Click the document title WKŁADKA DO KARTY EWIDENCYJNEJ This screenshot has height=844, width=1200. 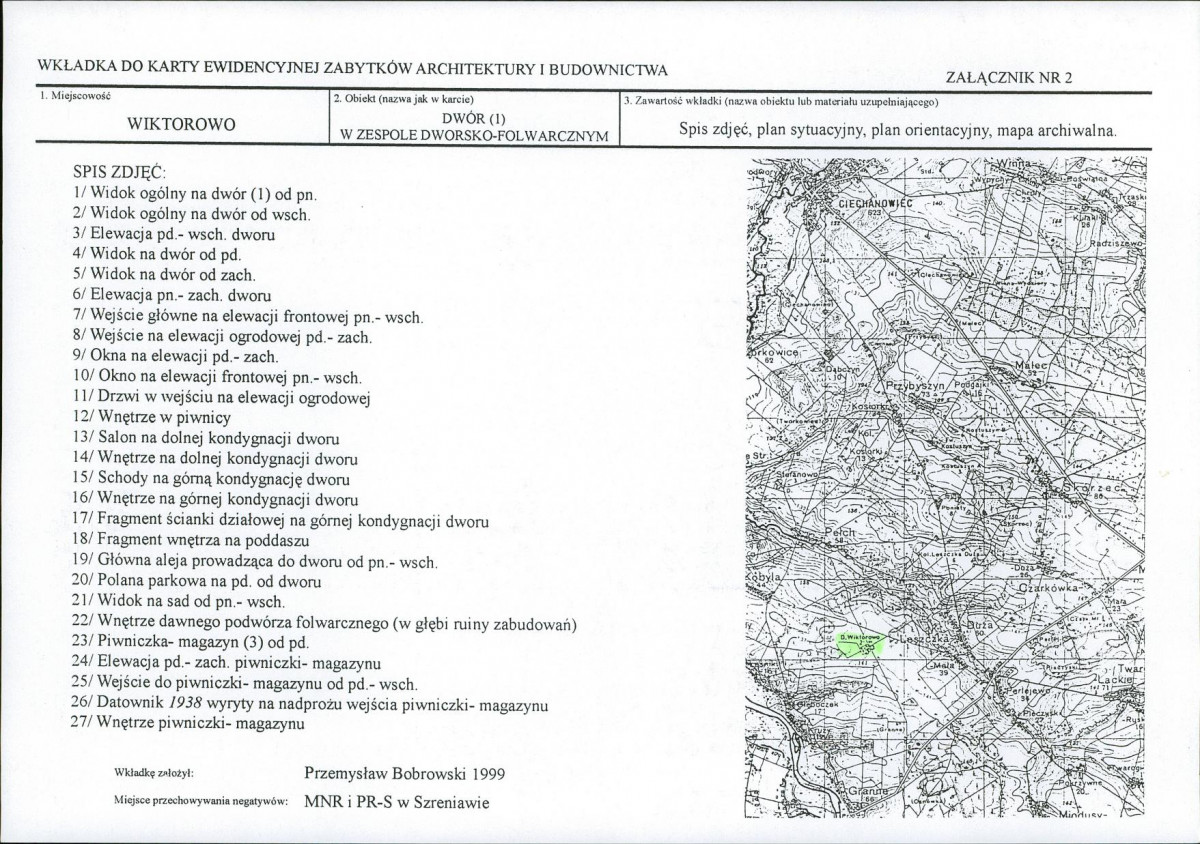[x=352, y=68]
